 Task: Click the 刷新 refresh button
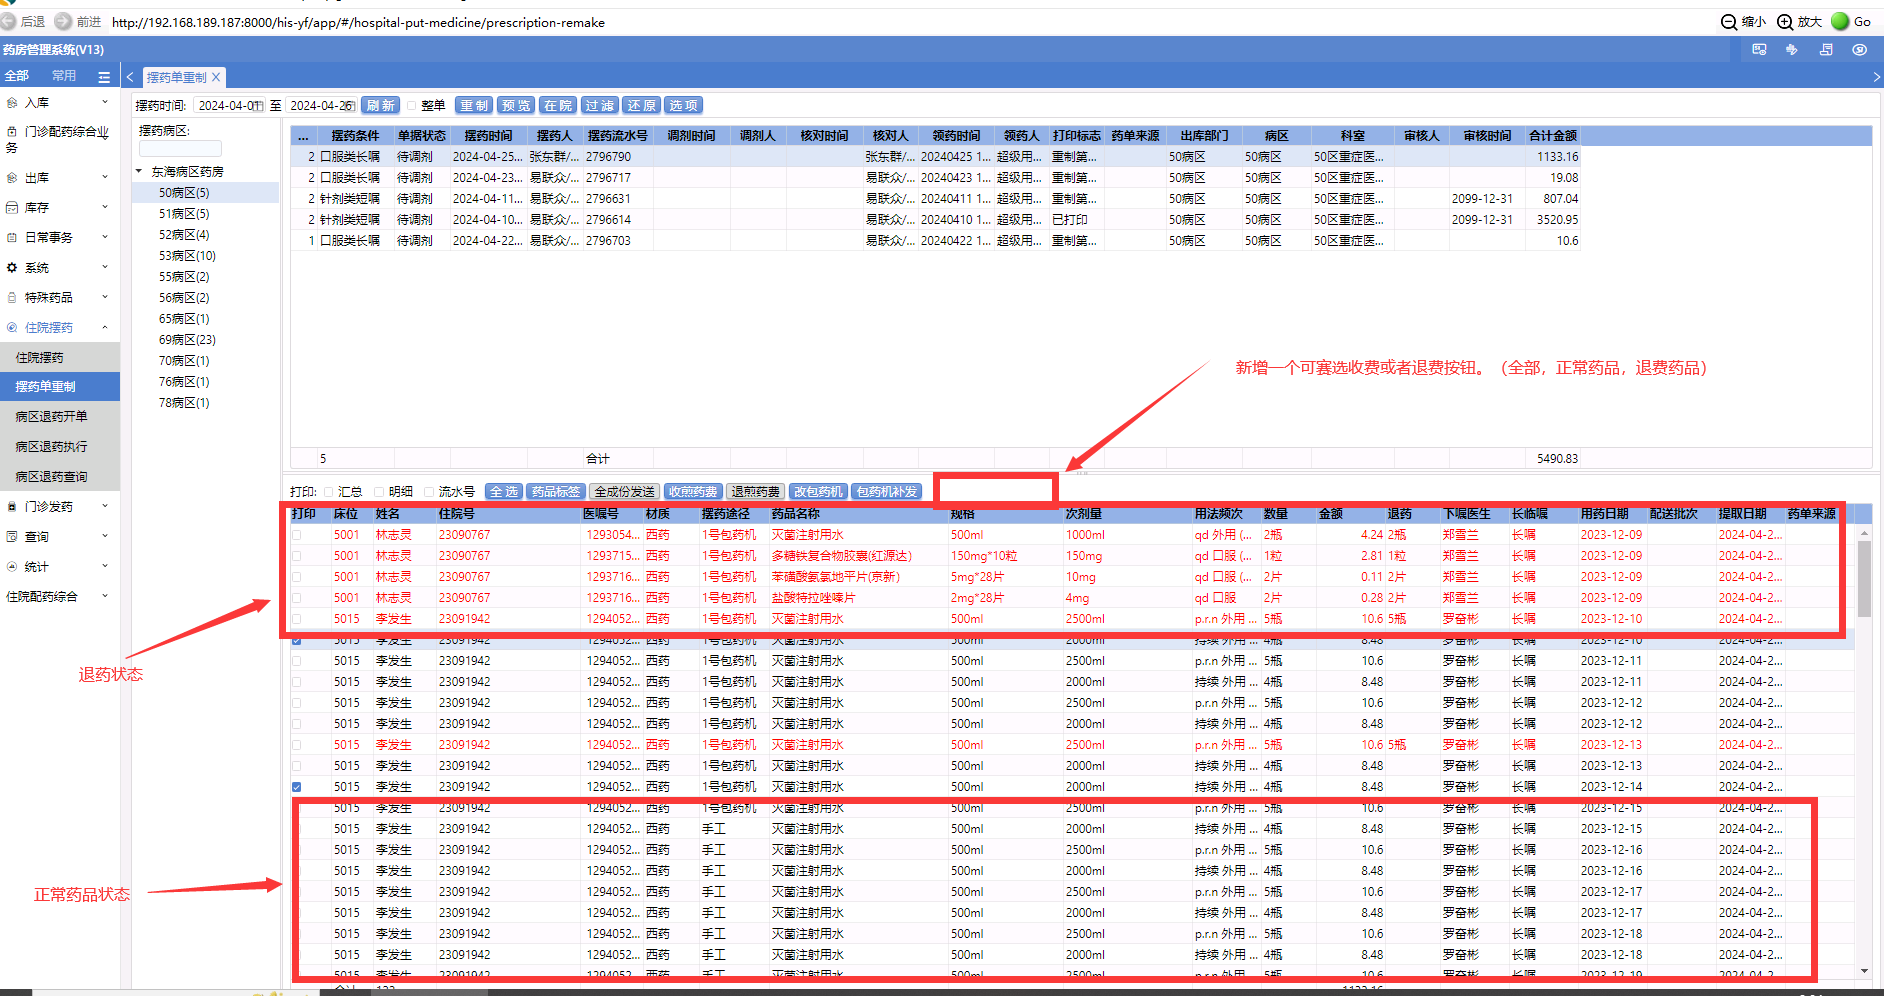pos(380,106)
